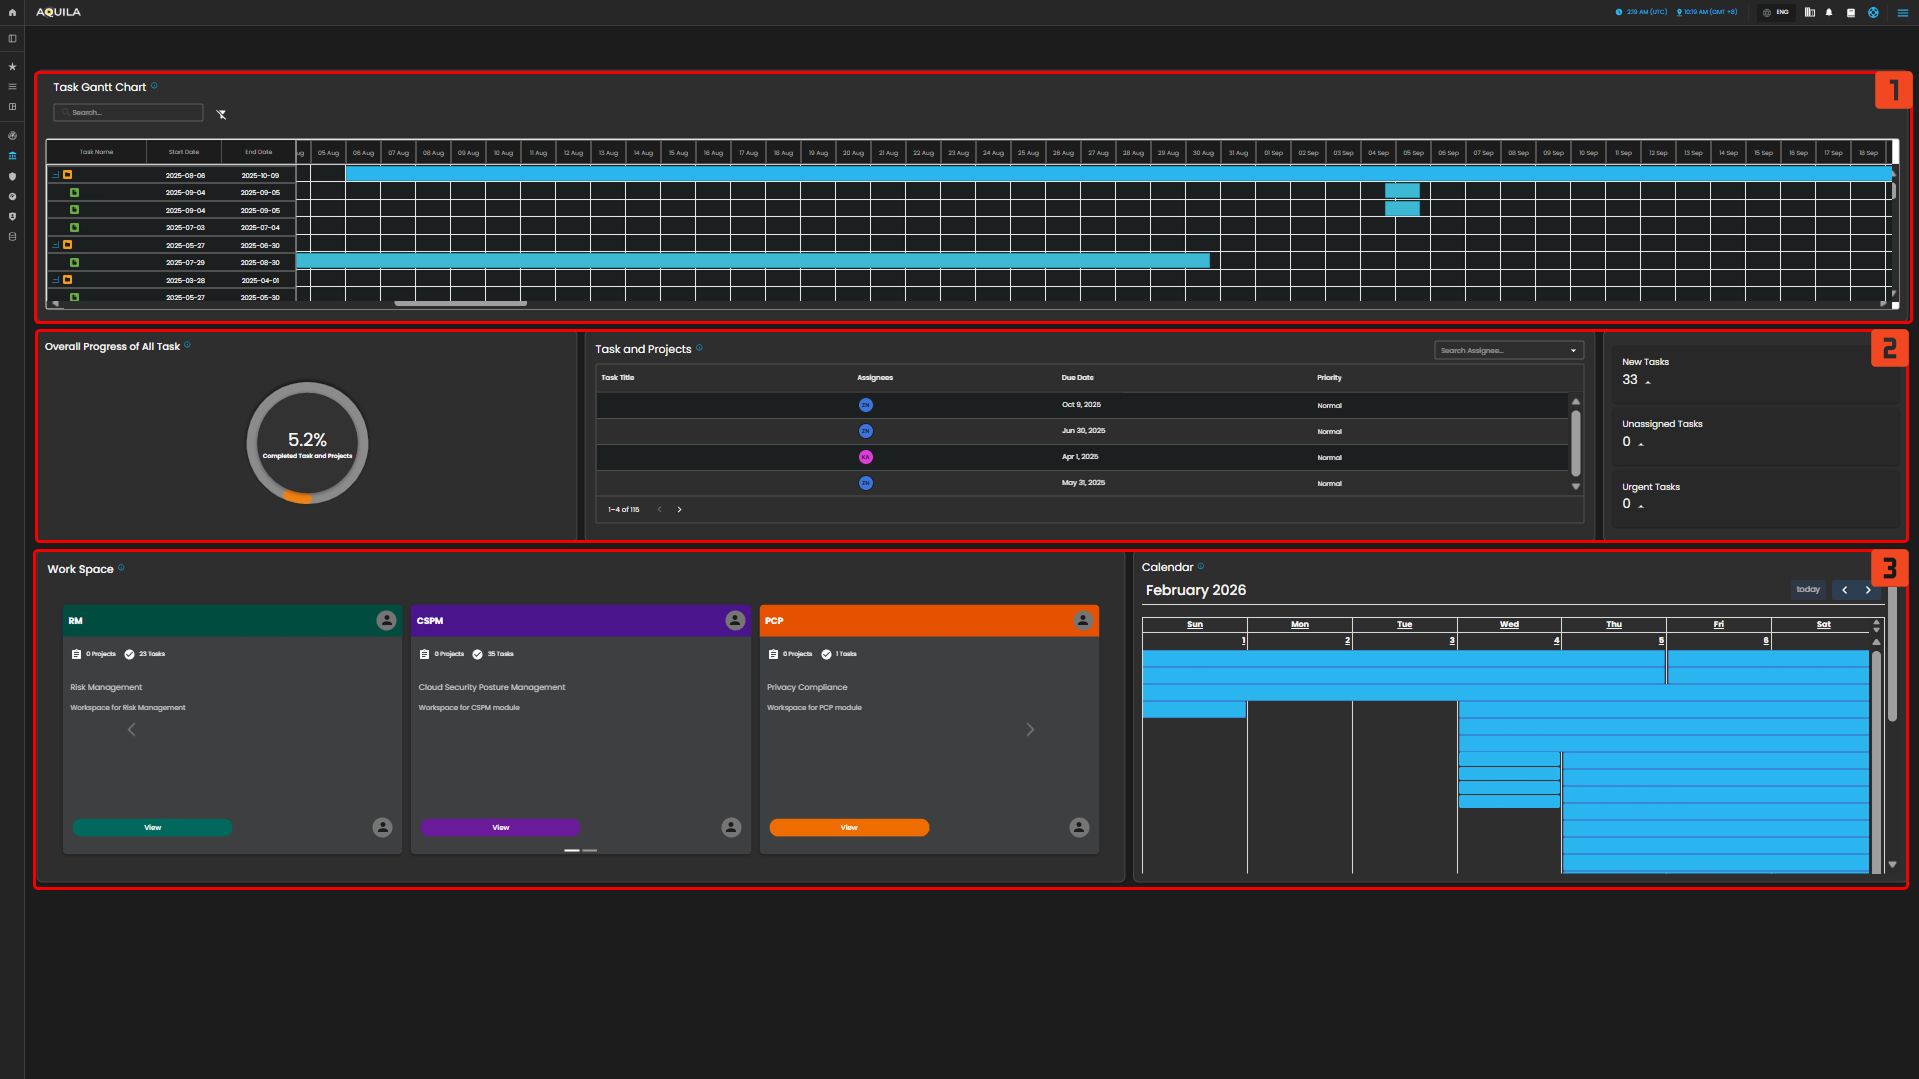Select the shield icon in the left sidebar
The image size is (1919, 1079).
(12, 176)
